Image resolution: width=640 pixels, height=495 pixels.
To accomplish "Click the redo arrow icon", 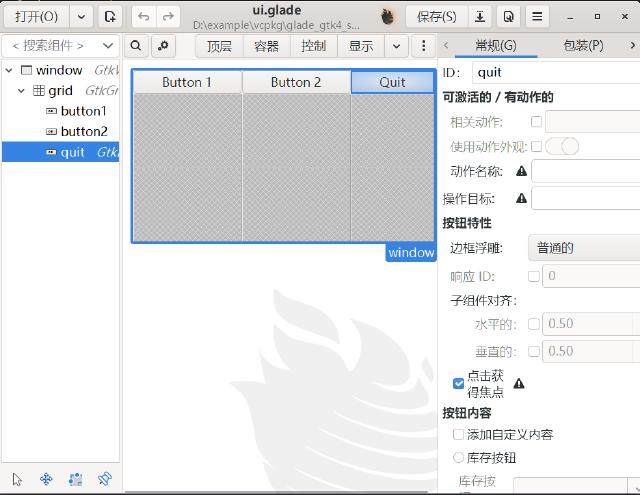I will point(168,17).
